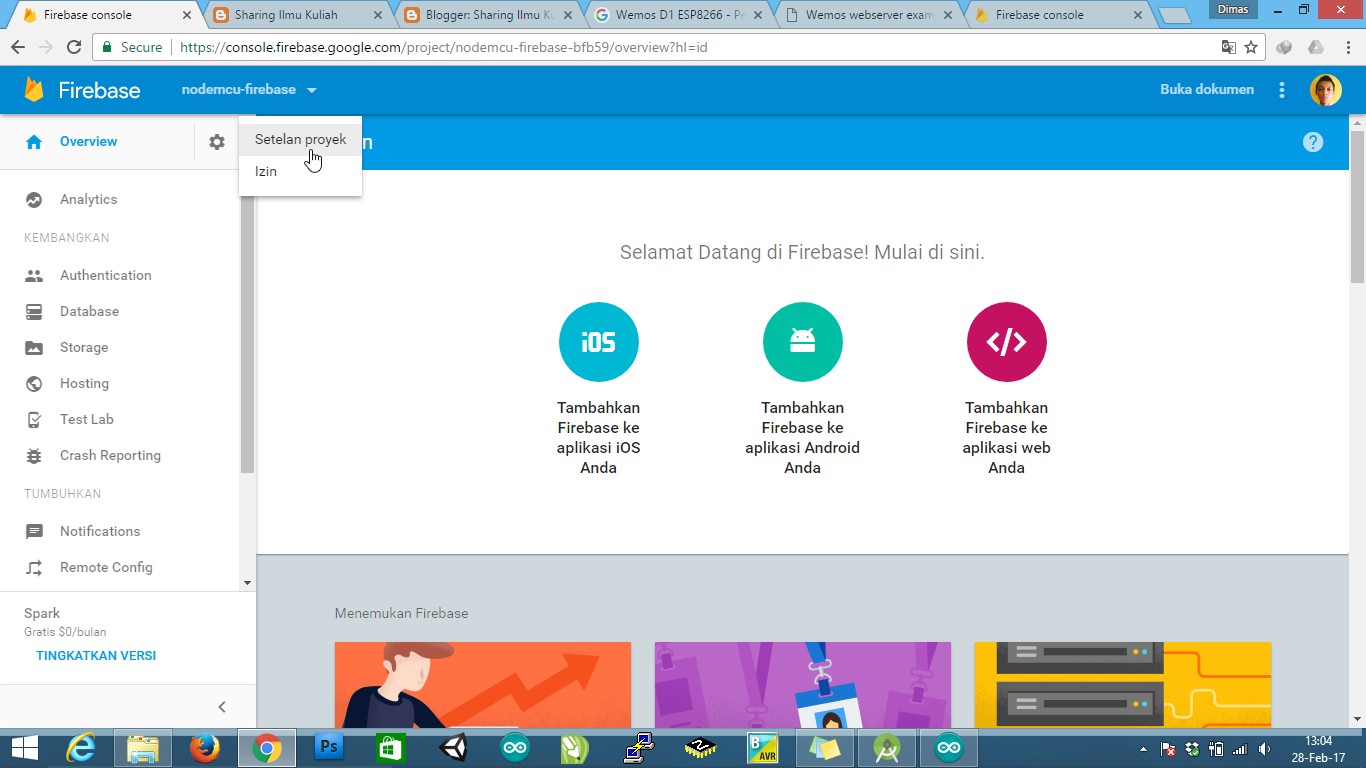Click the sidebar scroll down arrow

point(247,583)
